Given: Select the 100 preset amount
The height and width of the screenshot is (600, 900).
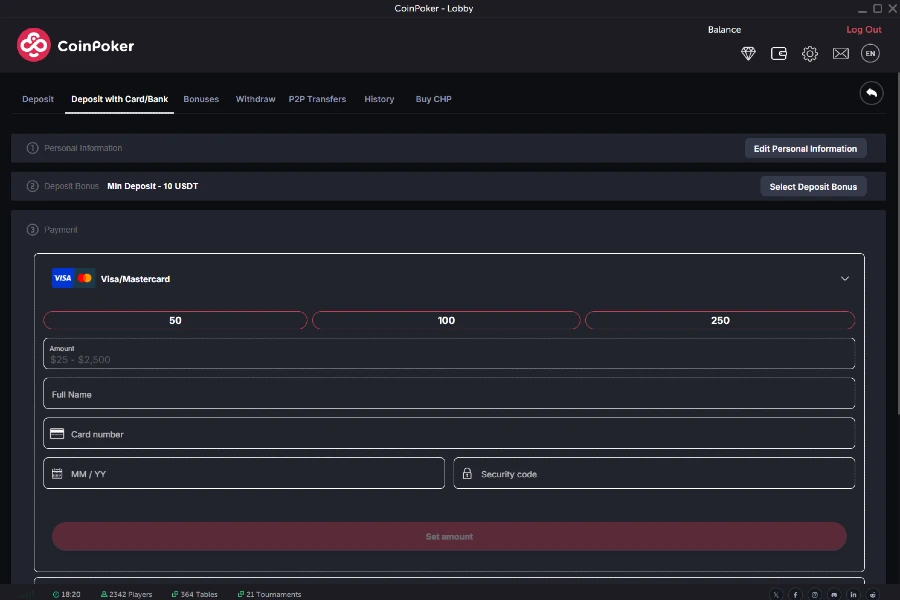Looking at the screenshot, I should [x=446, y=321].
